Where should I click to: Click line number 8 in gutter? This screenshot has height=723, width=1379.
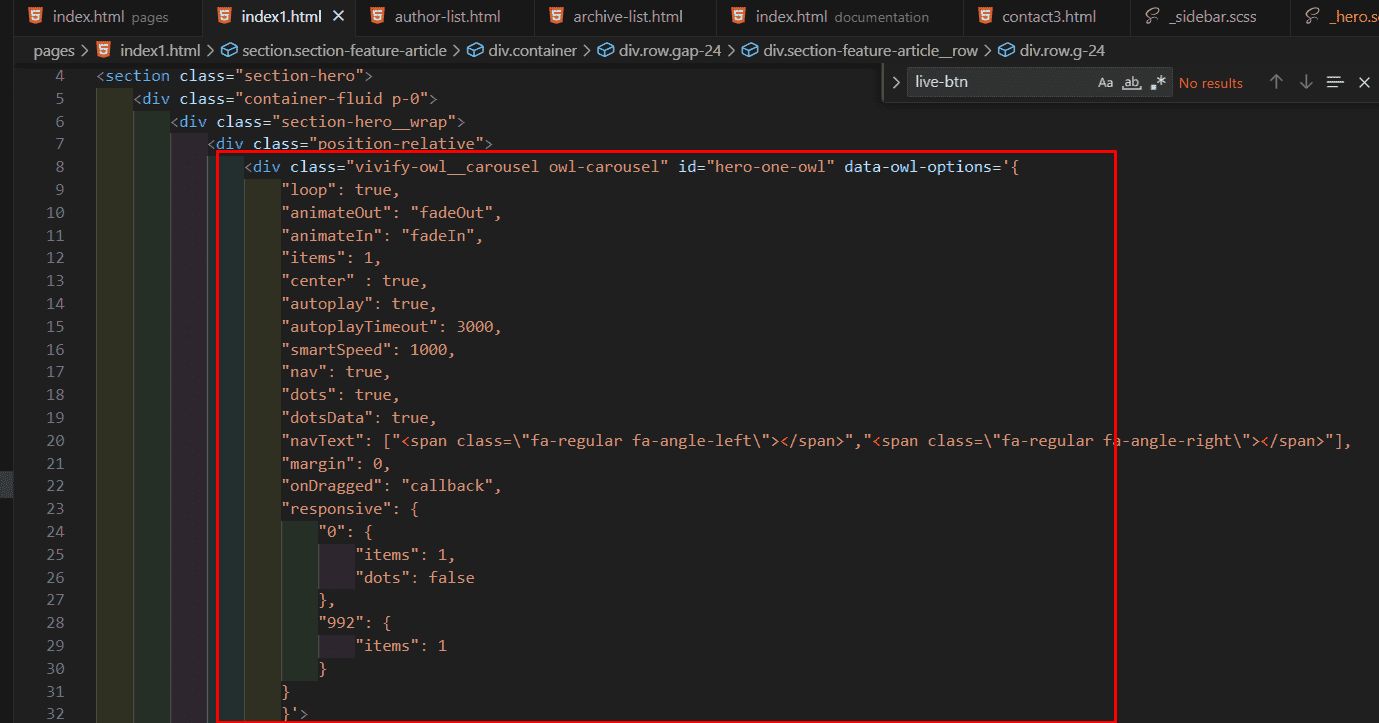tap(60, 167)
